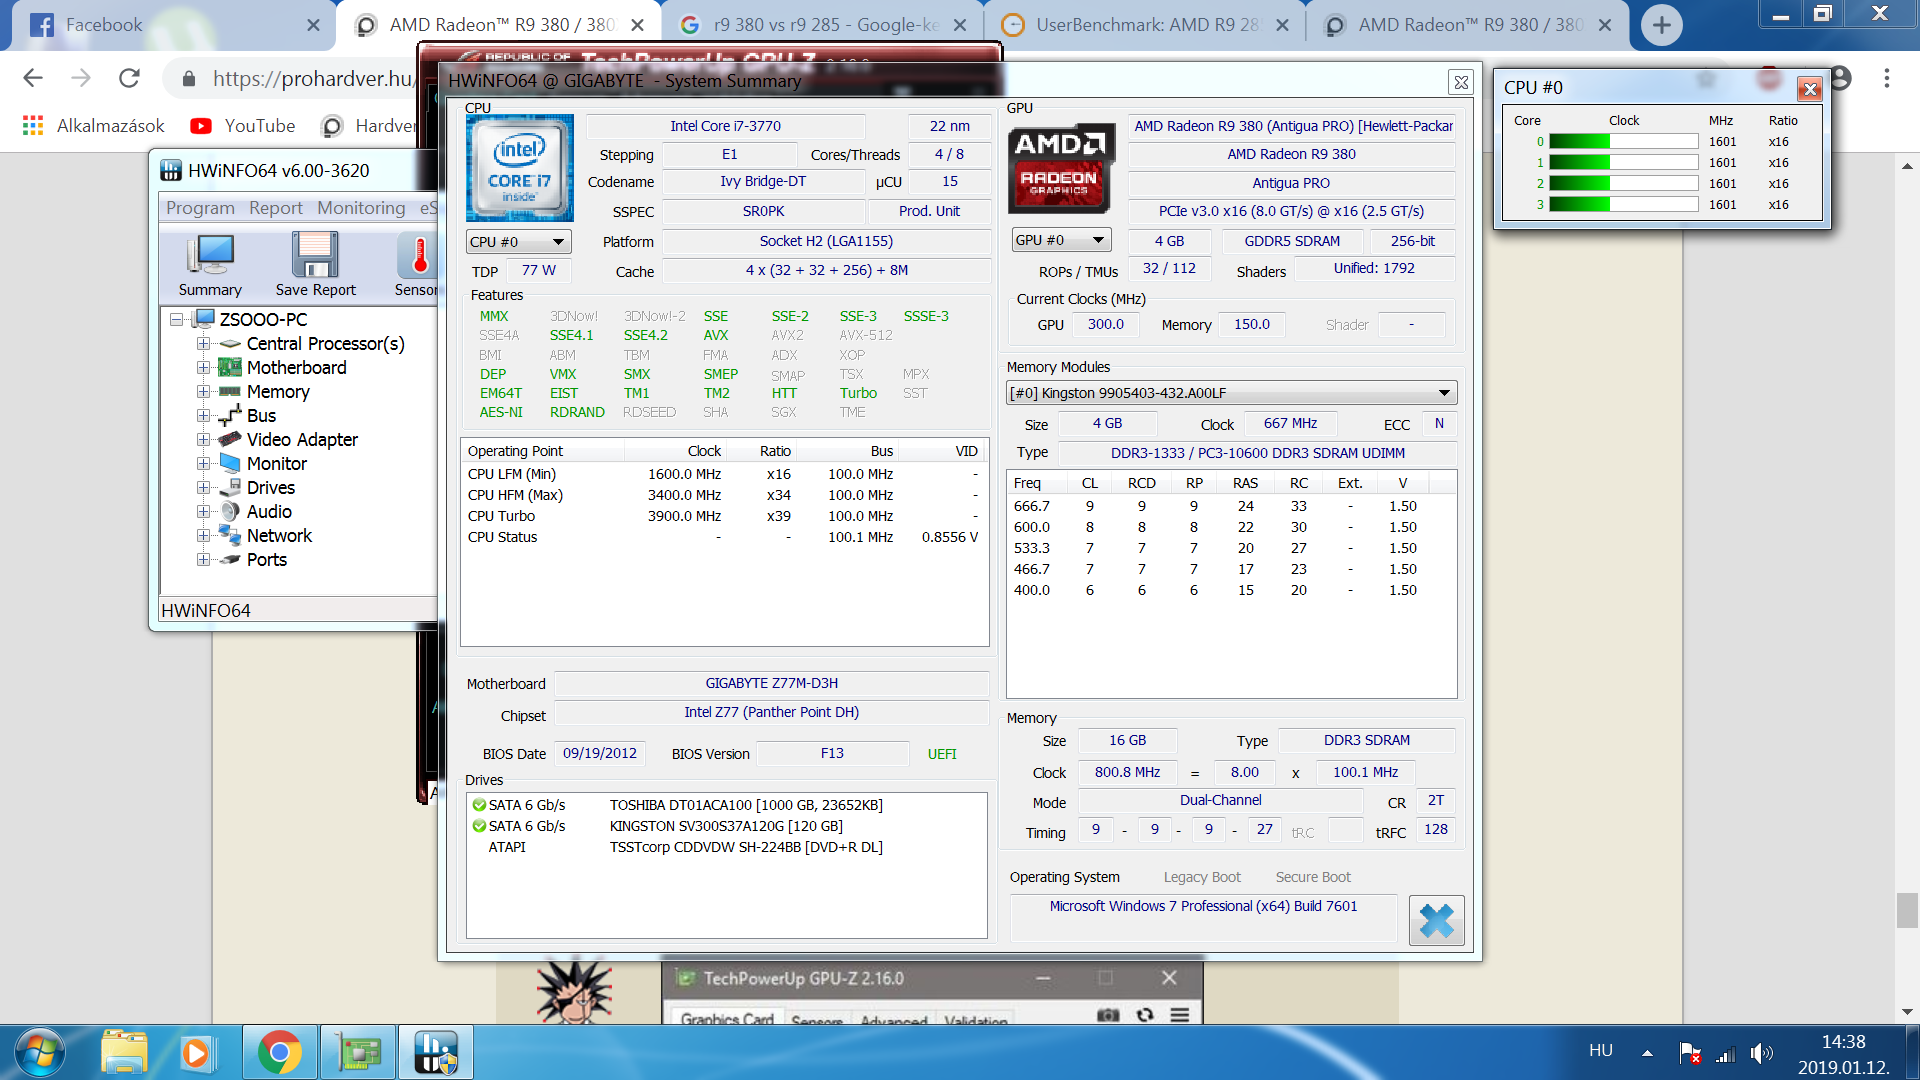Open the GPU-Z hamburger menu icon
1920x1080 pixels.
pyautogui.click(x=1180, y=1014)
